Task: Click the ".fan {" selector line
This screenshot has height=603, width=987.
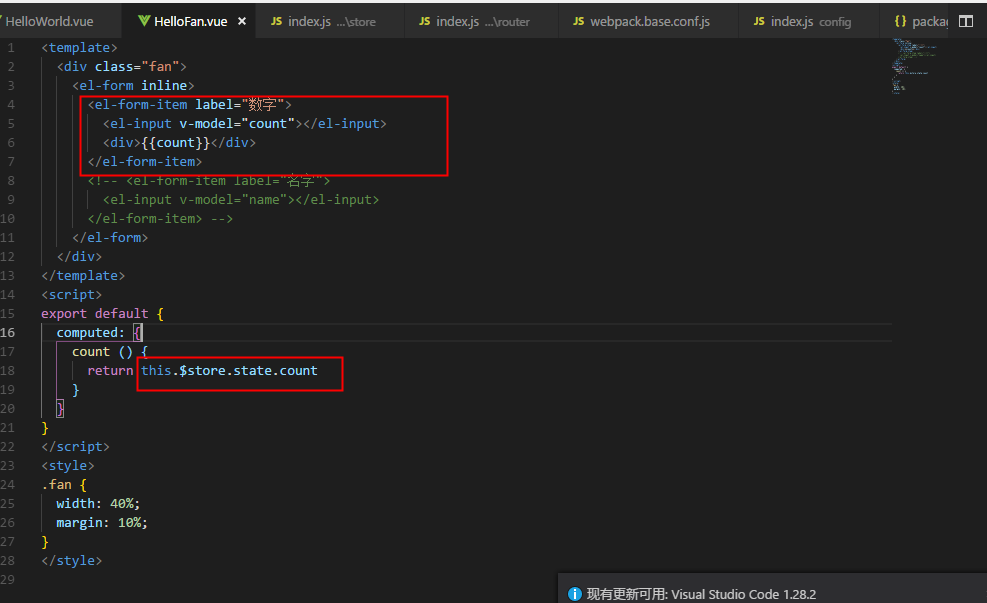Action: (64, 485)
